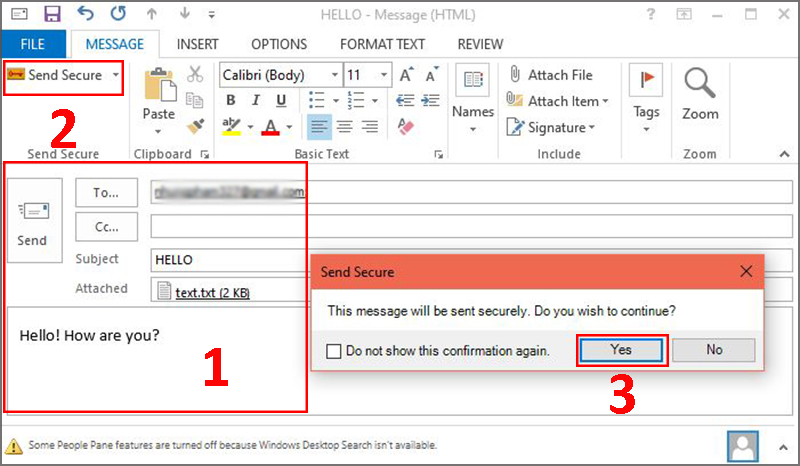Switch to the REVIEW tab
Viewport: 800px width, 466px height.
pyautogui.click(x=480, y=44)
